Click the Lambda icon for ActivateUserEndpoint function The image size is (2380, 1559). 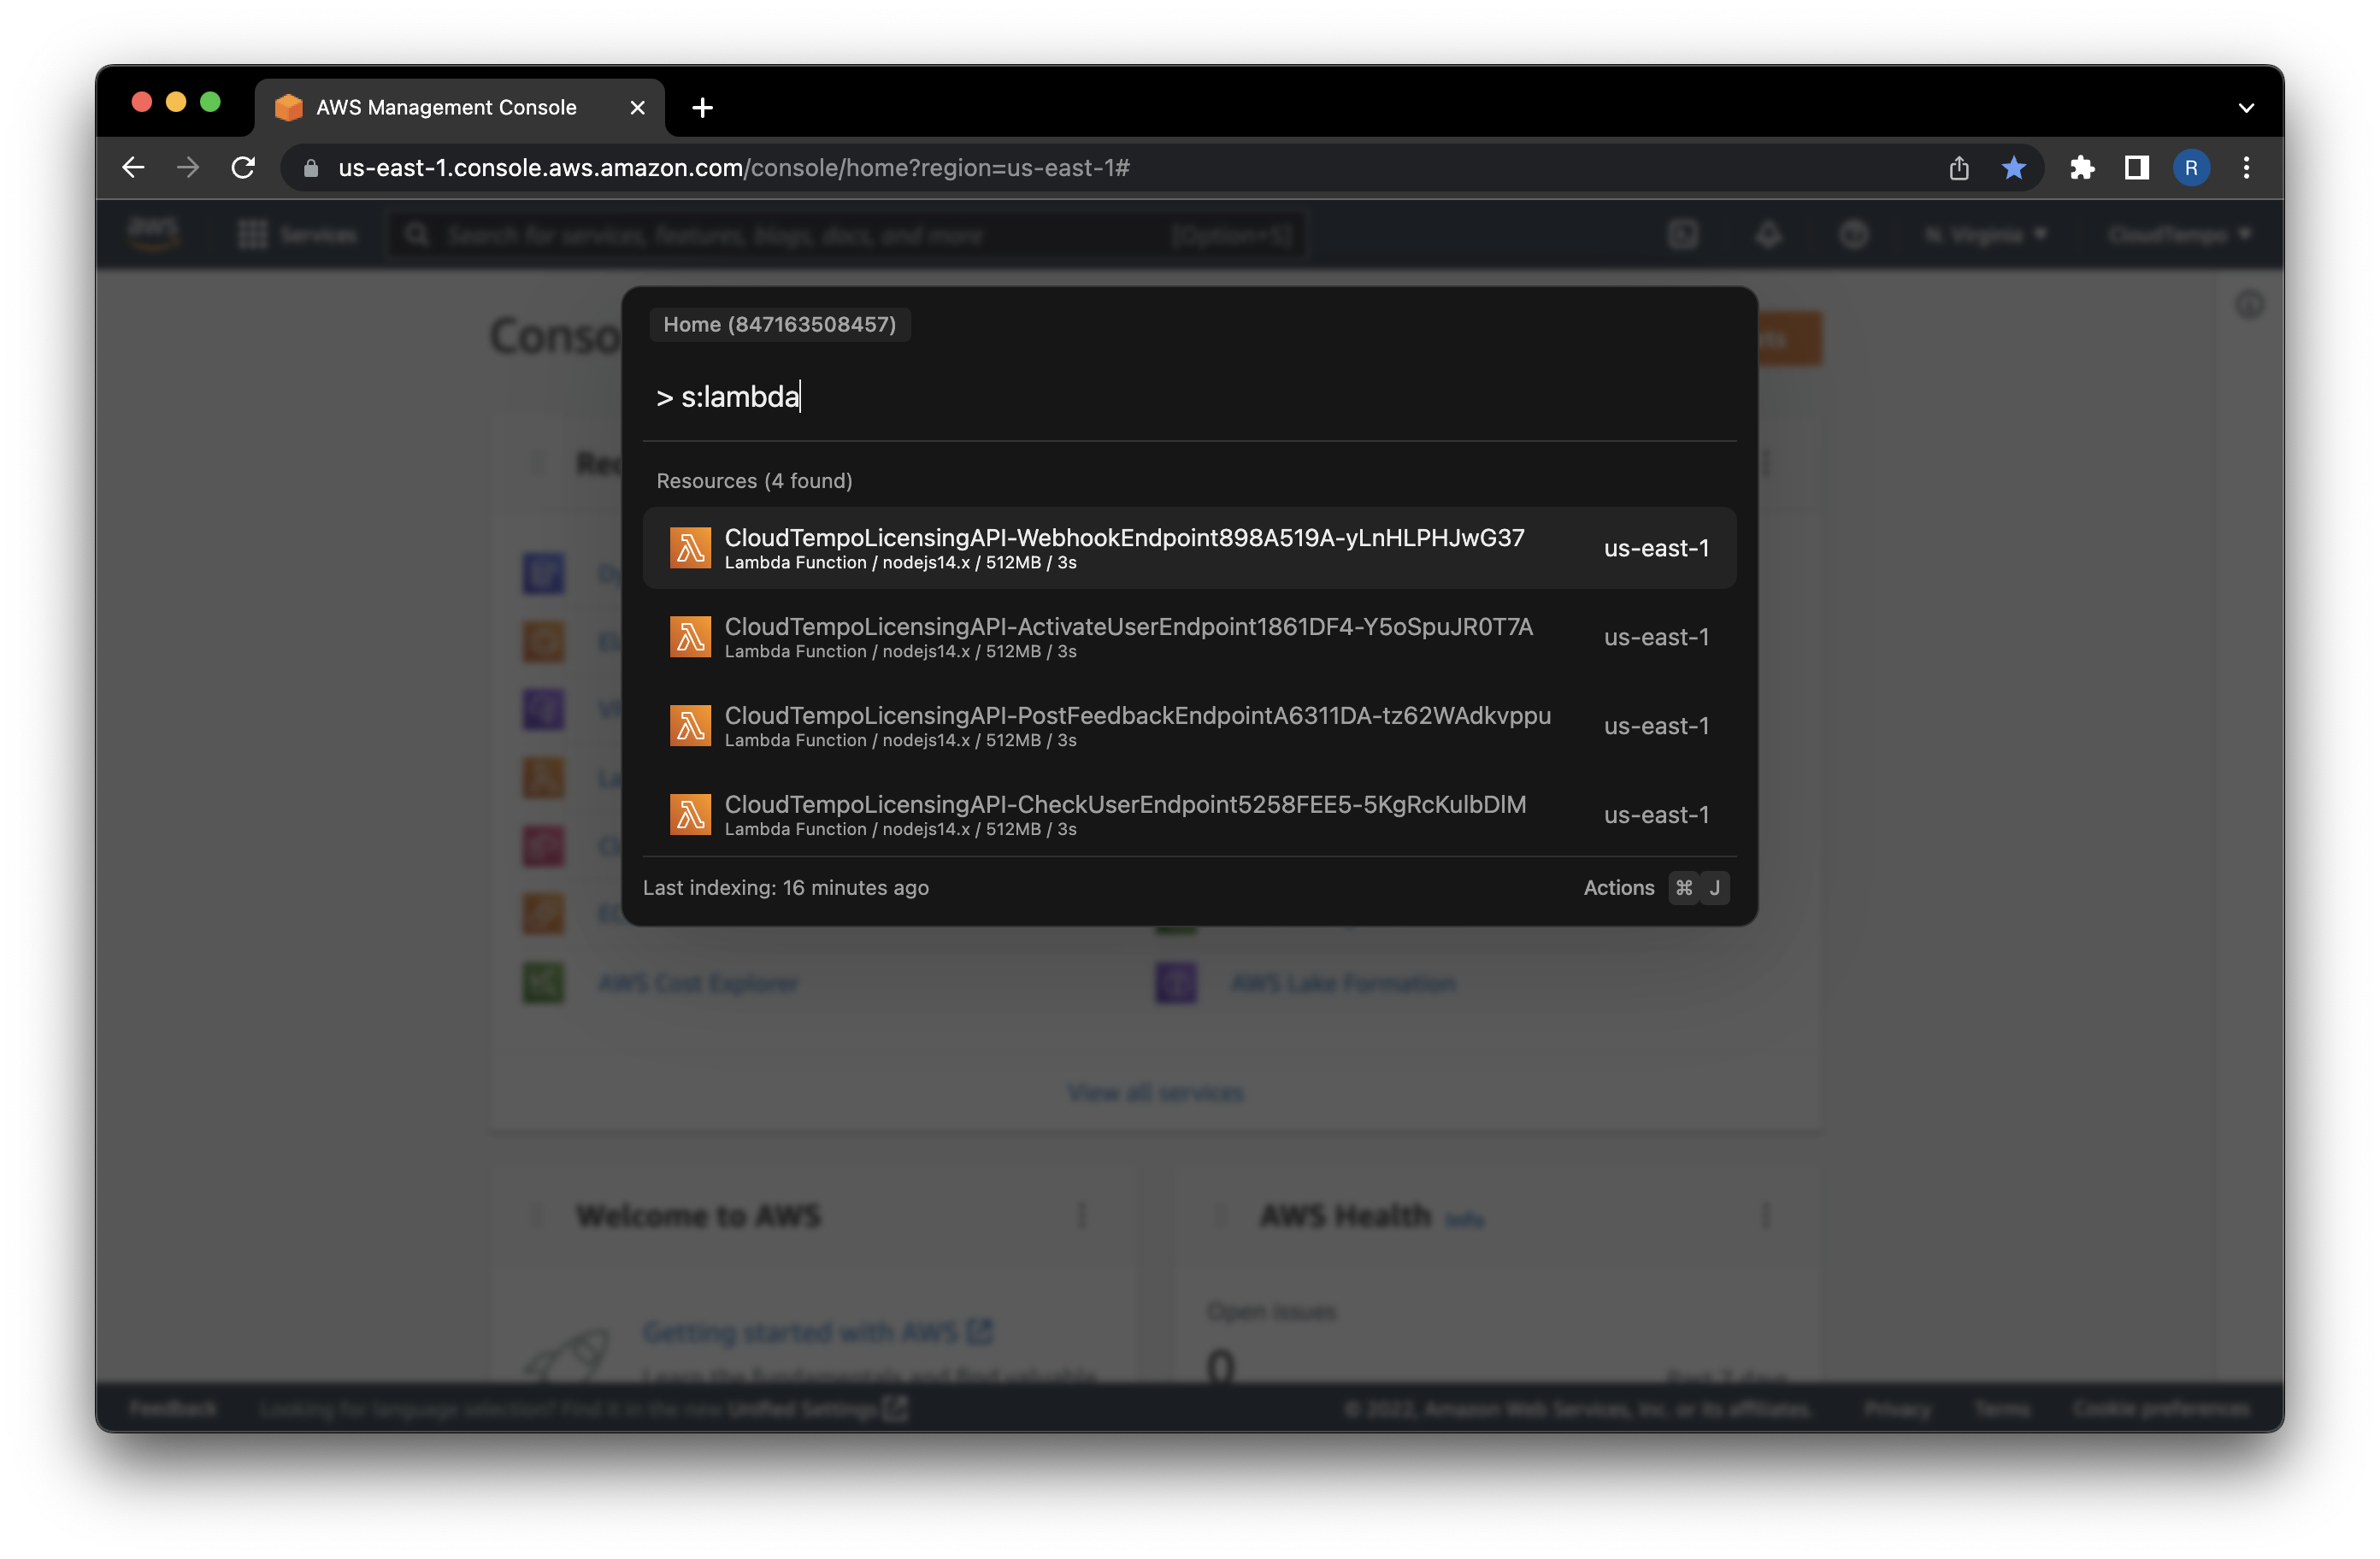point(690,637)
